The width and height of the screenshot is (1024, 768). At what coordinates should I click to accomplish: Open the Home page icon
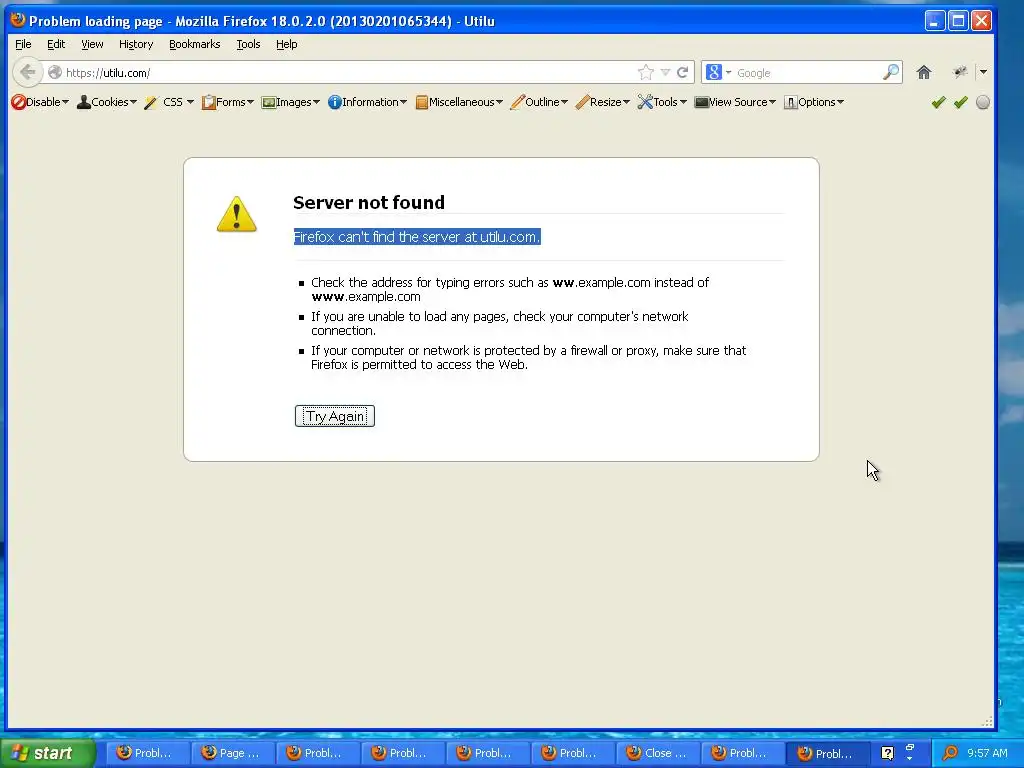[923, 72]
